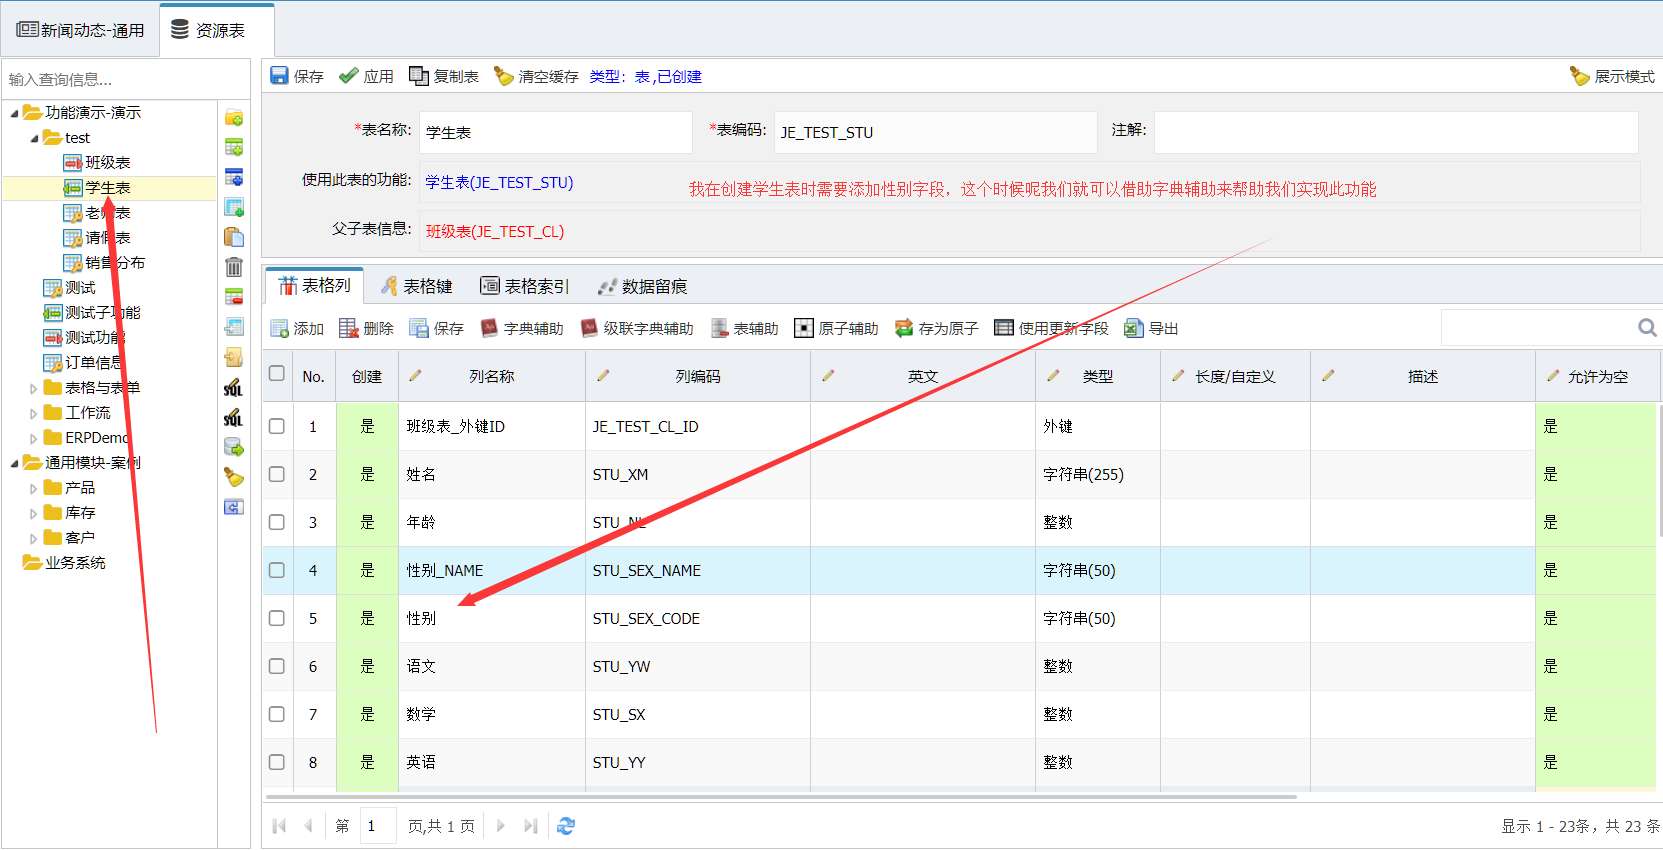
Task: Open the 学生表(JE_TEST_STU) function link
Action: [x=499, y=182]
